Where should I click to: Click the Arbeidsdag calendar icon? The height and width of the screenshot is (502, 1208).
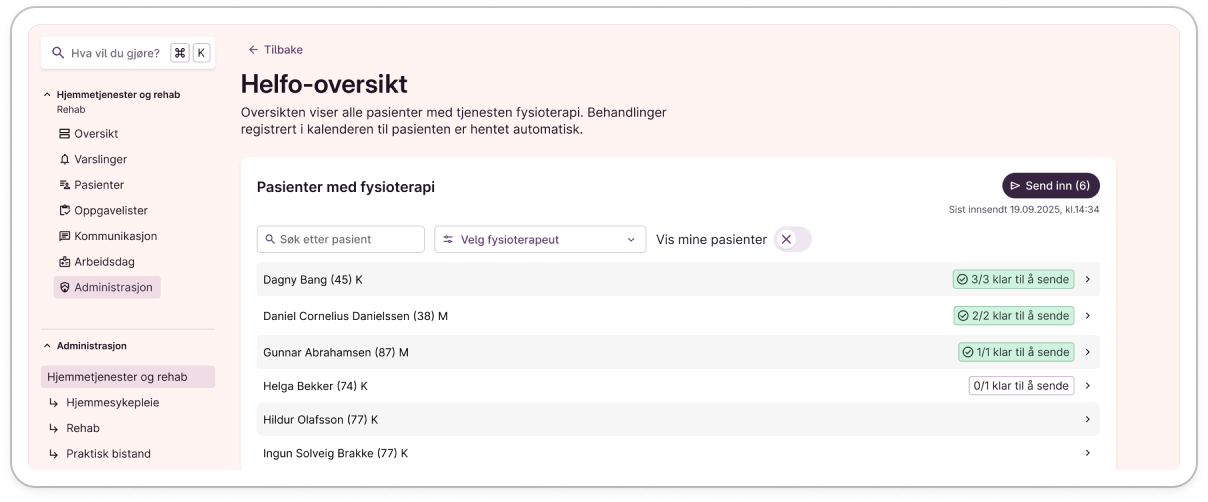click(65, 262)
